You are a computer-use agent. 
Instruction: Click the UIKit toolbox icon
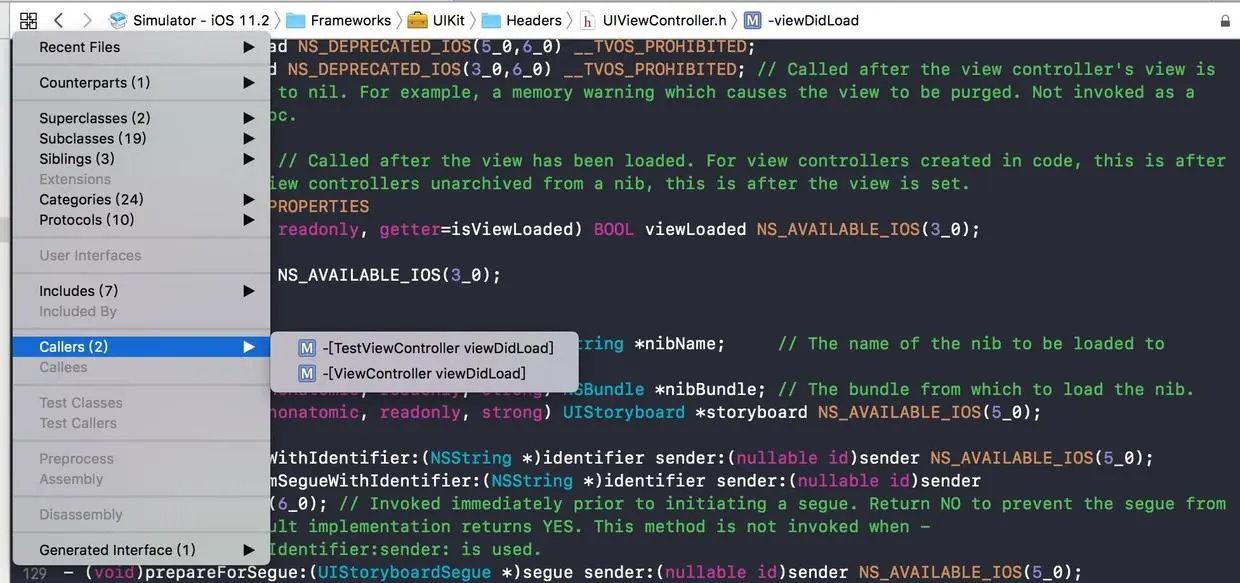(417, 20)
